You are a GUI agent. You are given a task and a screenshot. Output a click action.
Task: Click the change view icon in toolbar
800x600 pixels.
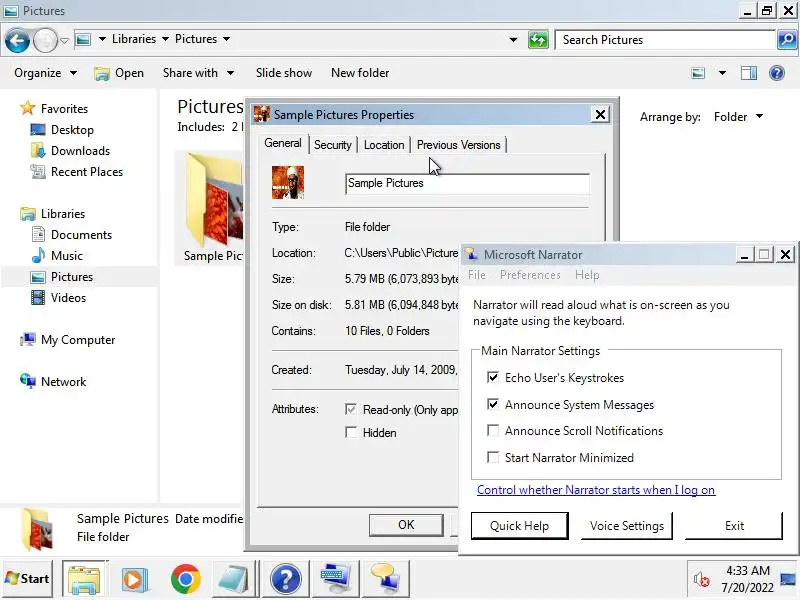coord(698,73)
